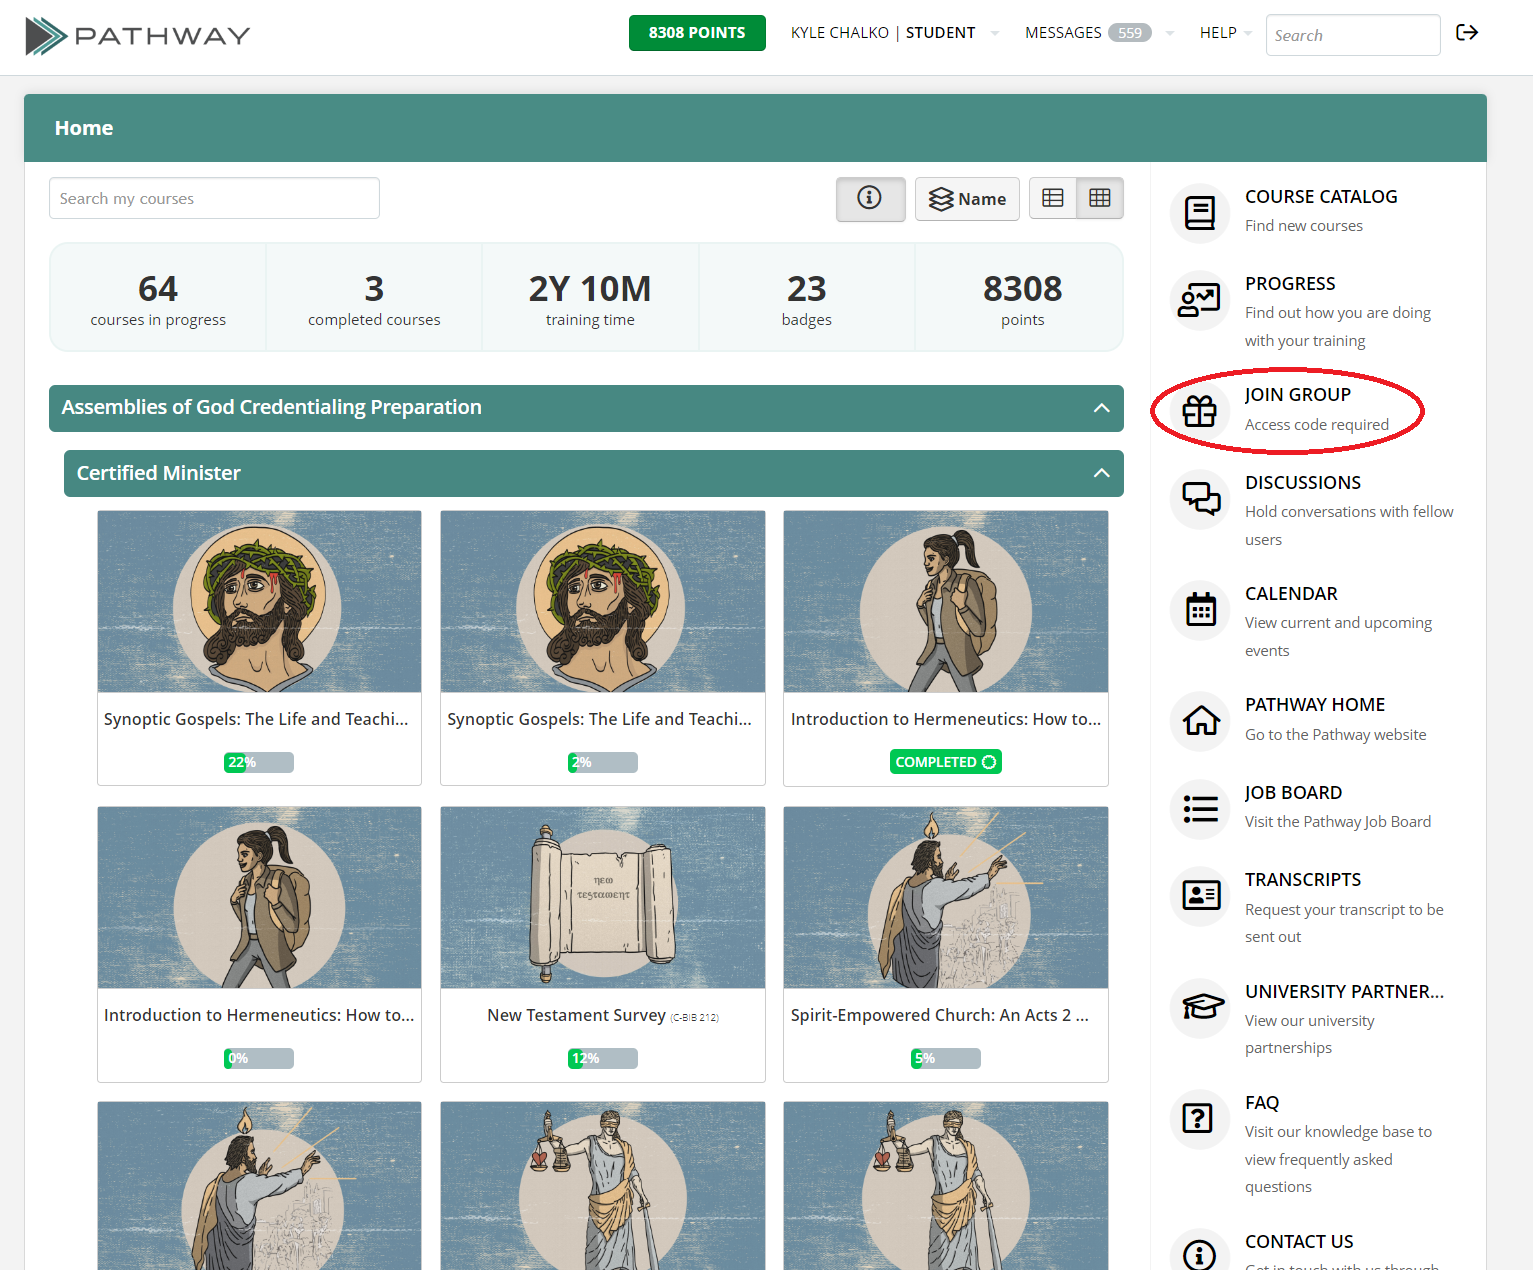Open the Help menu
1533x1270 pixels.
click(x=1224, y=33)
